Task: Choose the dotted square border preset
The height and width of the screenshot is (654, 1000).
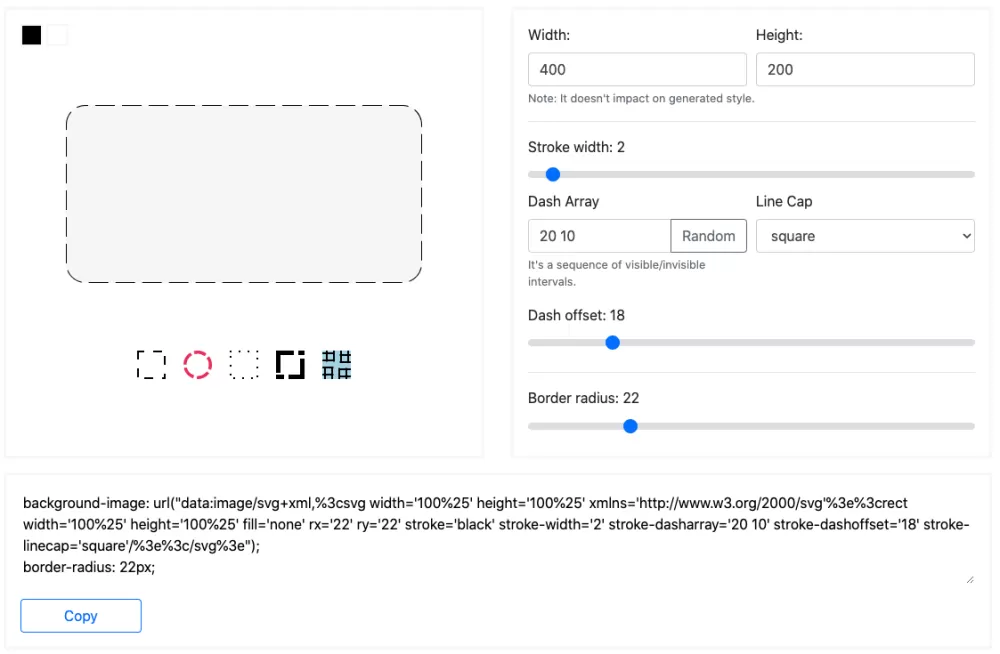Action: coord(244,364)
